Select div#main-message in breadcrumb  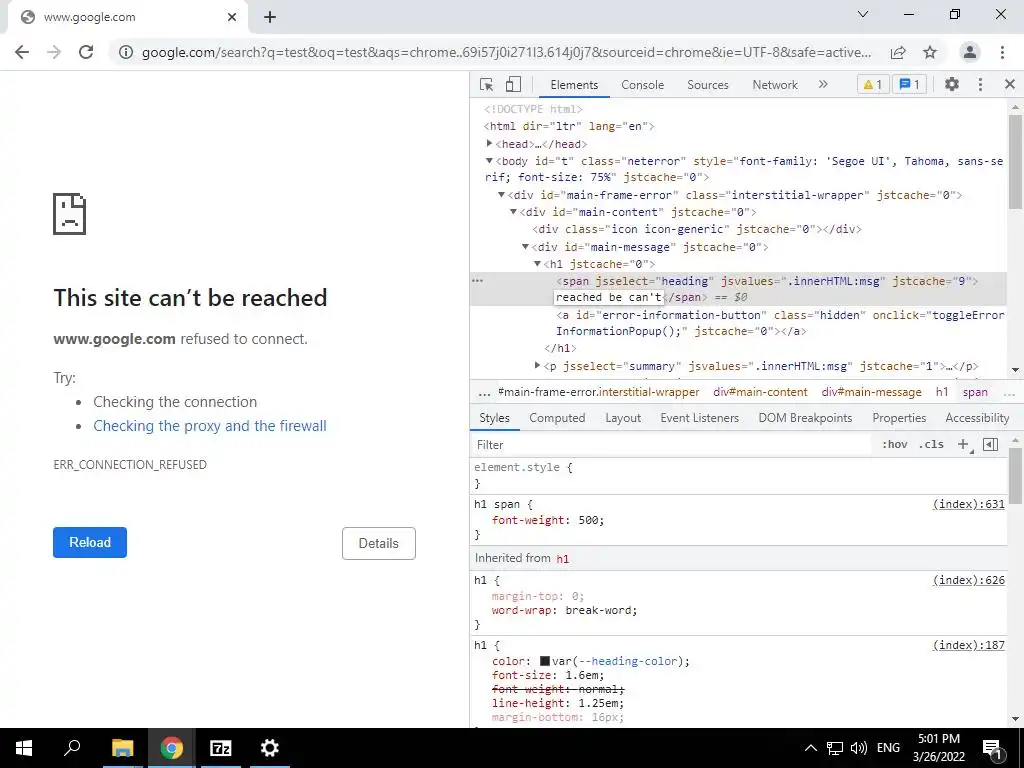click(872, 392)
